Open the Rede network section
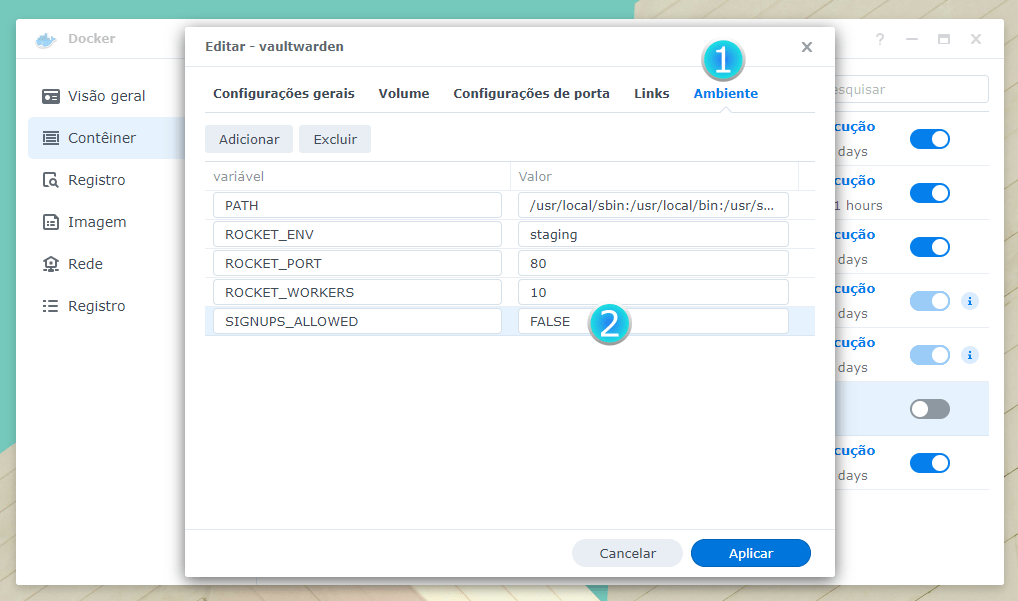This screenshot has height=601, width=1018. tap(85, 264)
